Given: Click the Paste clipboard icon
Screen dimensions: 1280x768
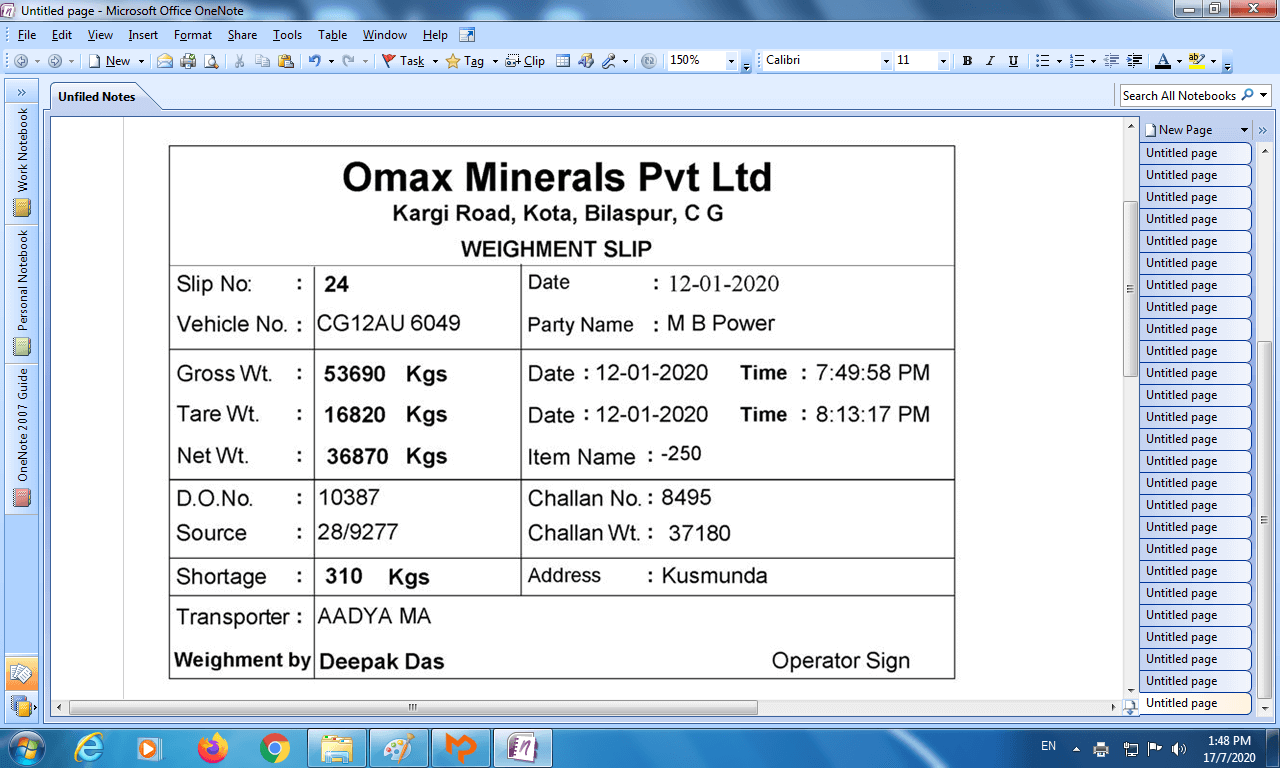Looking at the screenshot, I should point(286,61).
